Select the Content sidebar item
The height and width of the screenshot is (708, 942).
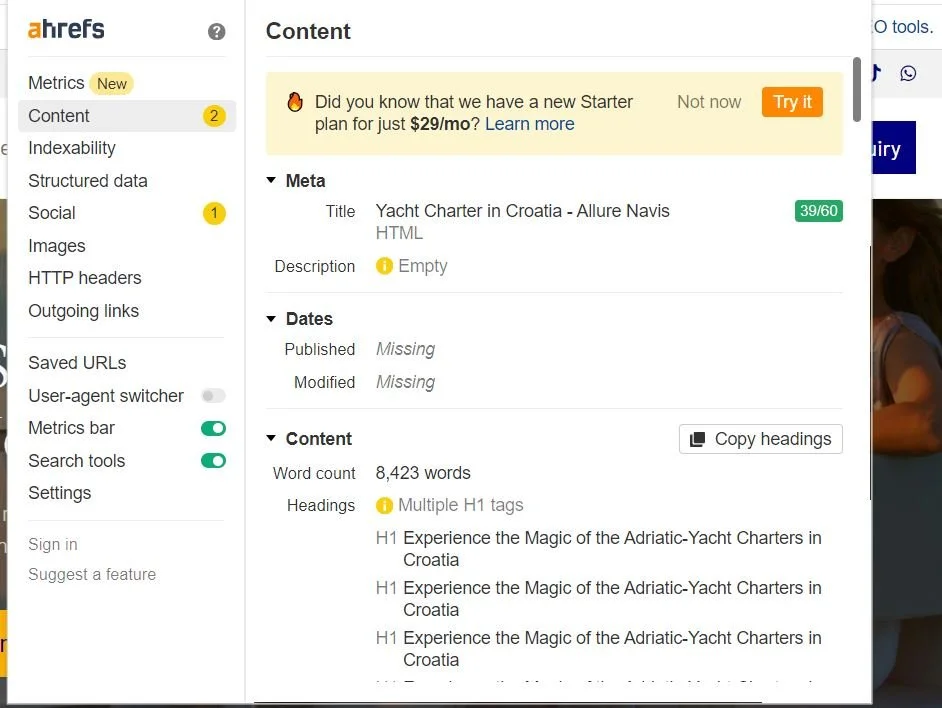(127, 116)
